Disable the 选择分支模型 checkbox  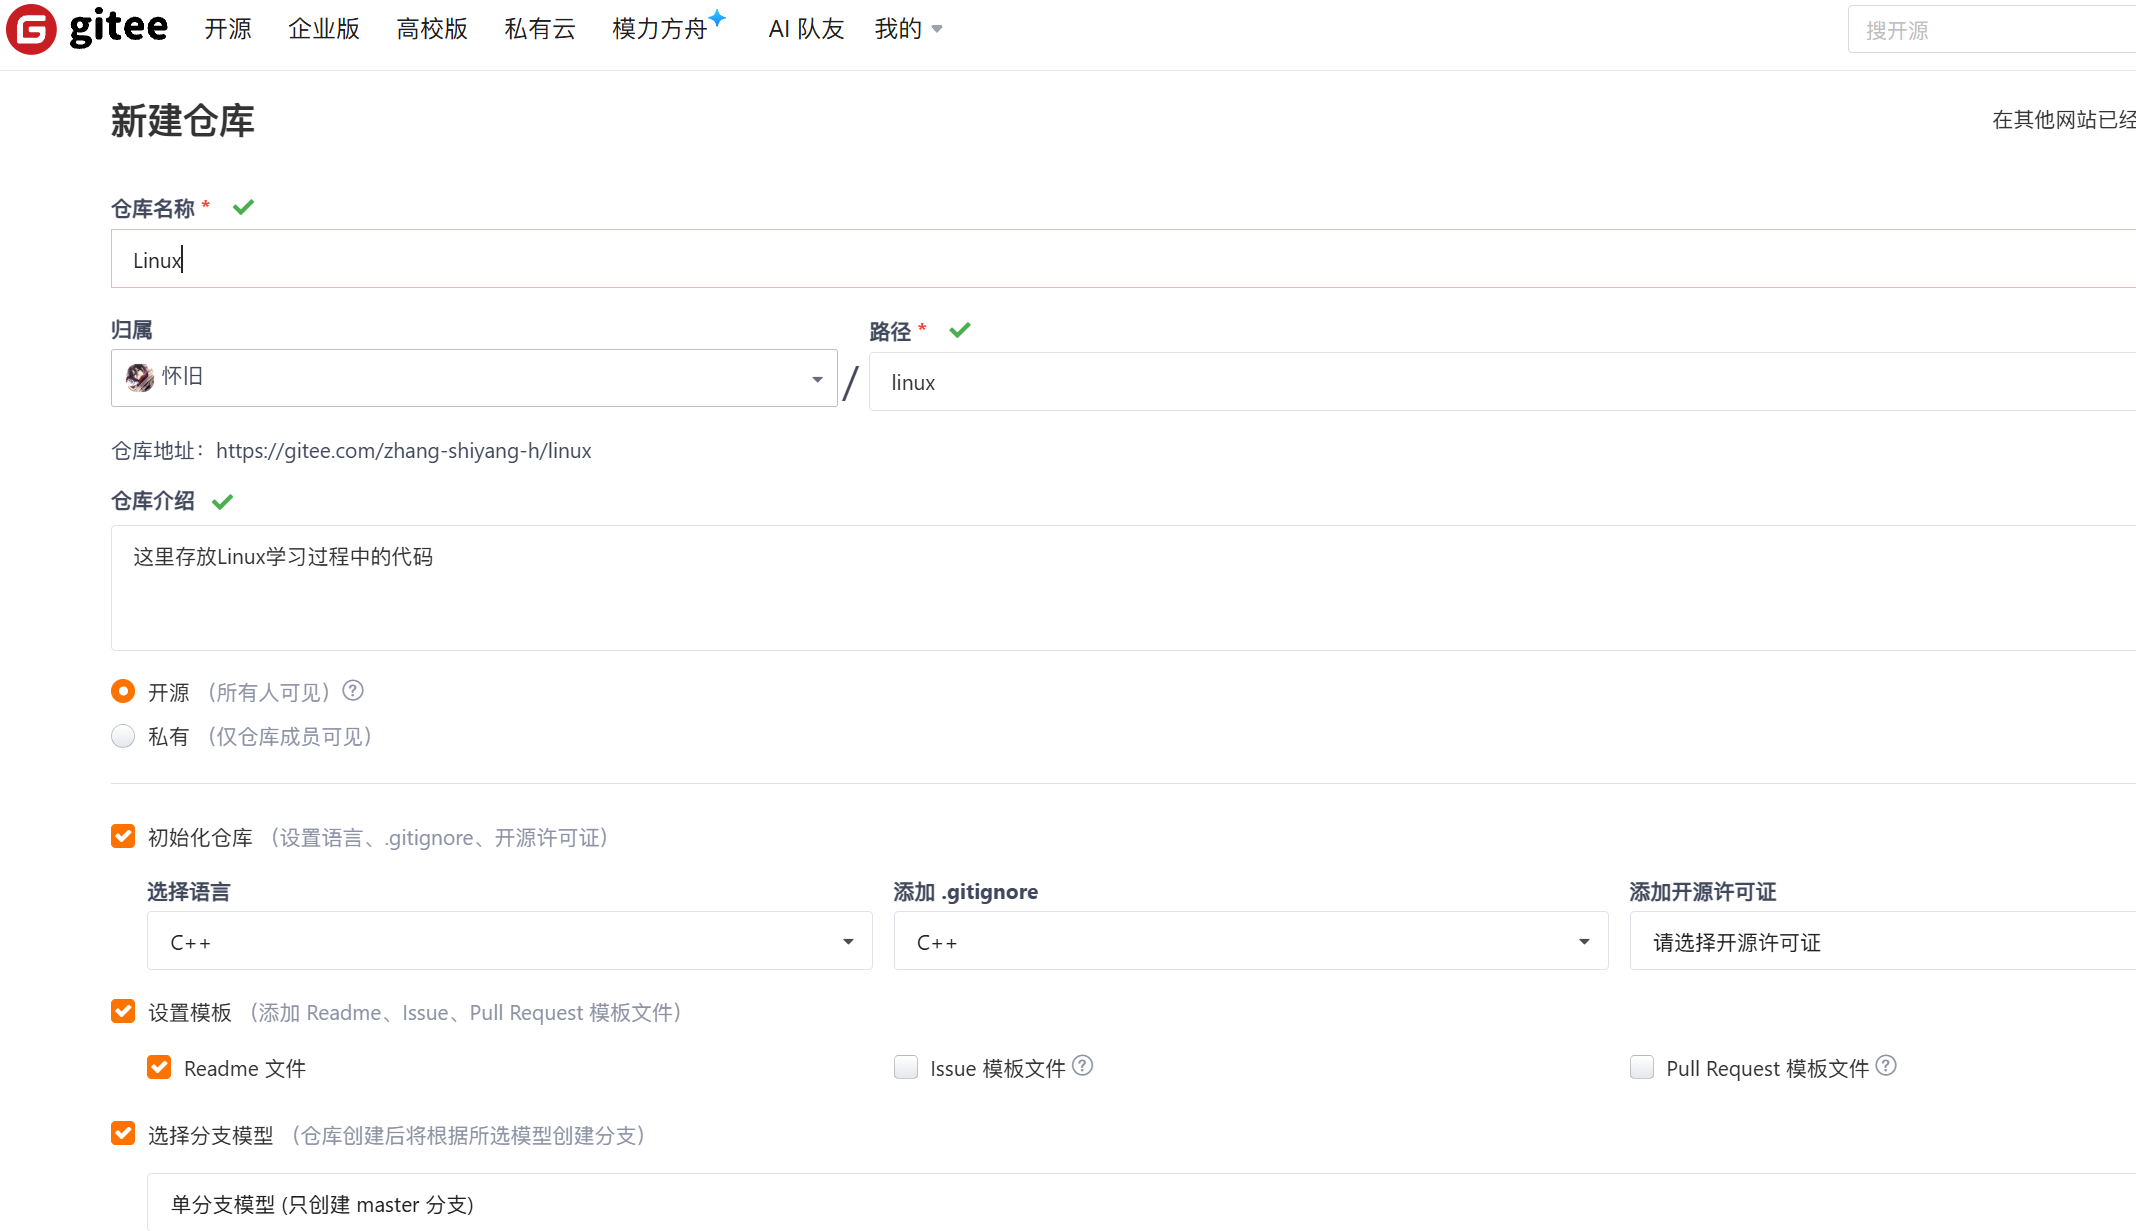point(122,1133)
